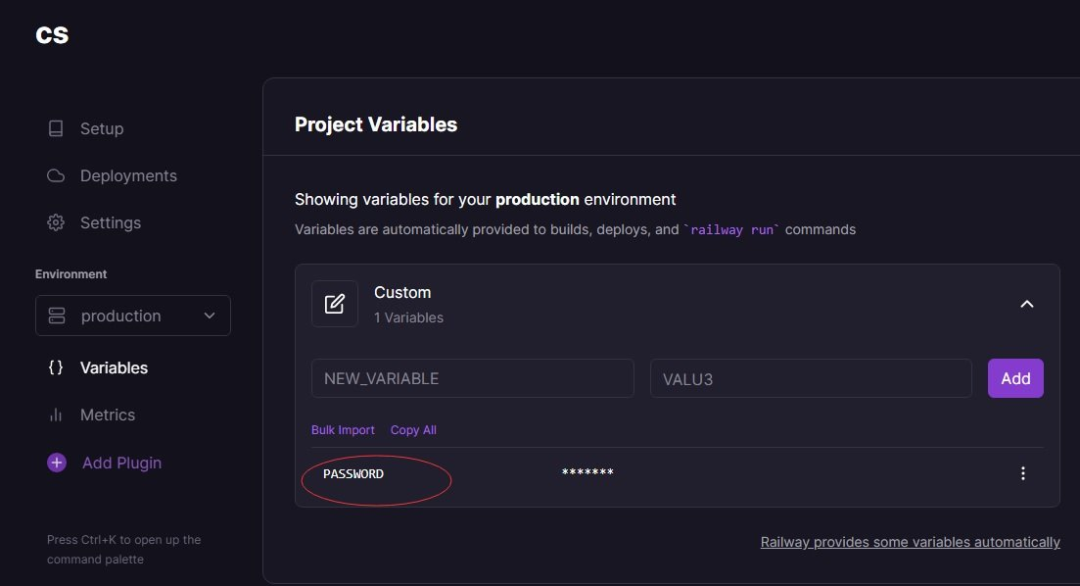
Task: Focus the NEW_VARIABLE name input field
Action: [472, 378]
